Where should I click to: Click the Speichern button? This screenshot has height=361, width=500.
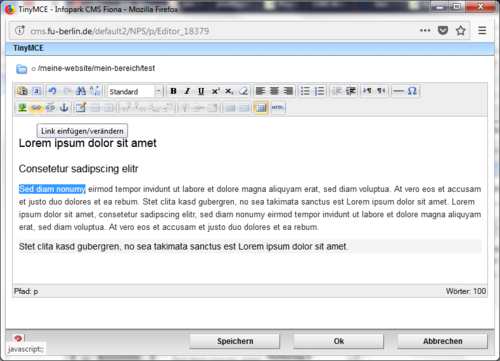coord(235,341)
